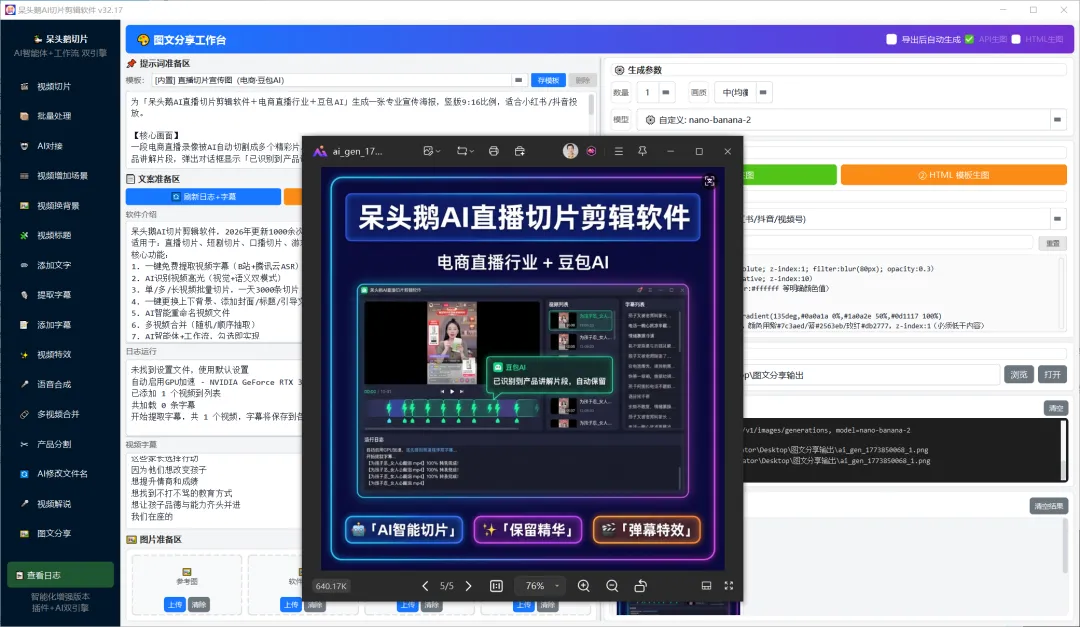This screenshot has height=627, width=1080.
Task: Open 视频换背景 sidebar entry
Action: coord(58,205)
